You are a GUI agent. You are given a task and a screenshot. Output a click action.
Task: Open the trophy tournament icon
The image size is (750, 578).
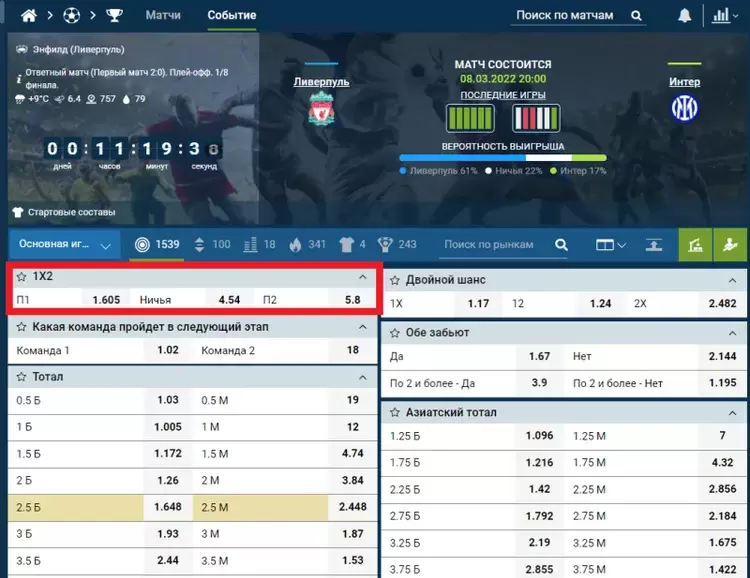tap(114, 15)
